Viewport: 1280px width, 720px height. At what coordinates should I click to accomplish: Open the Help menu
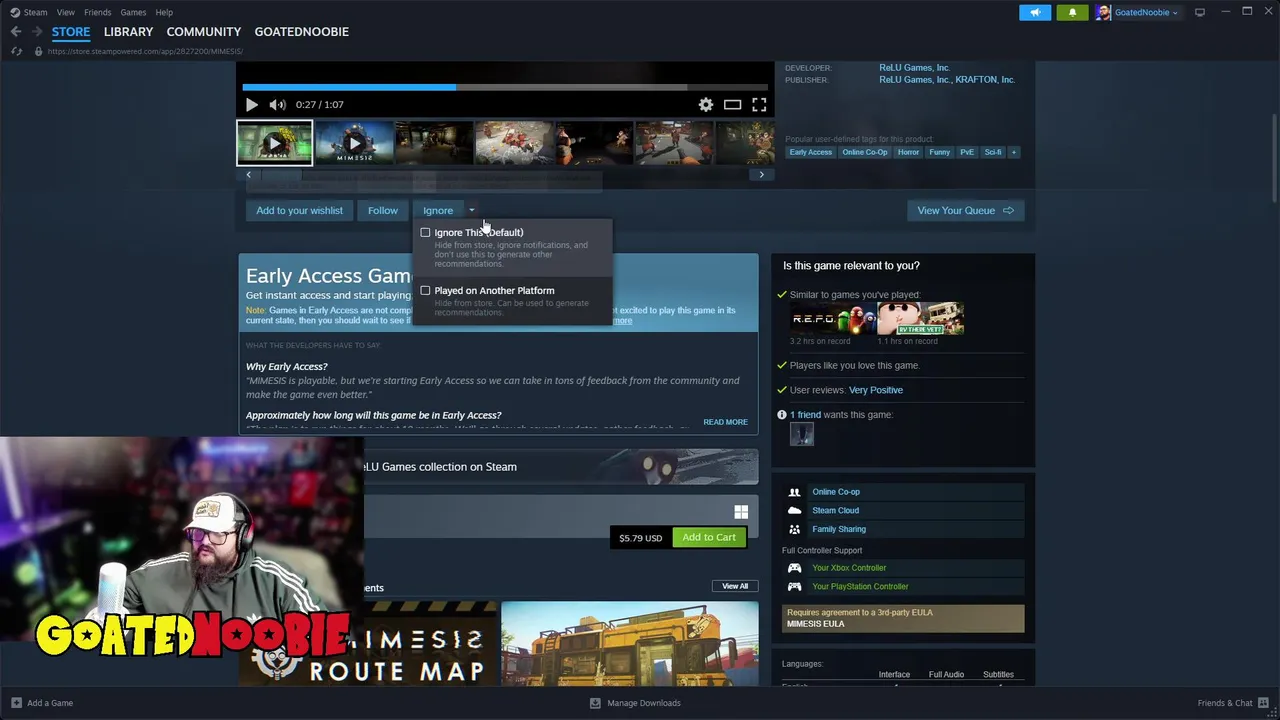[164, 12]
